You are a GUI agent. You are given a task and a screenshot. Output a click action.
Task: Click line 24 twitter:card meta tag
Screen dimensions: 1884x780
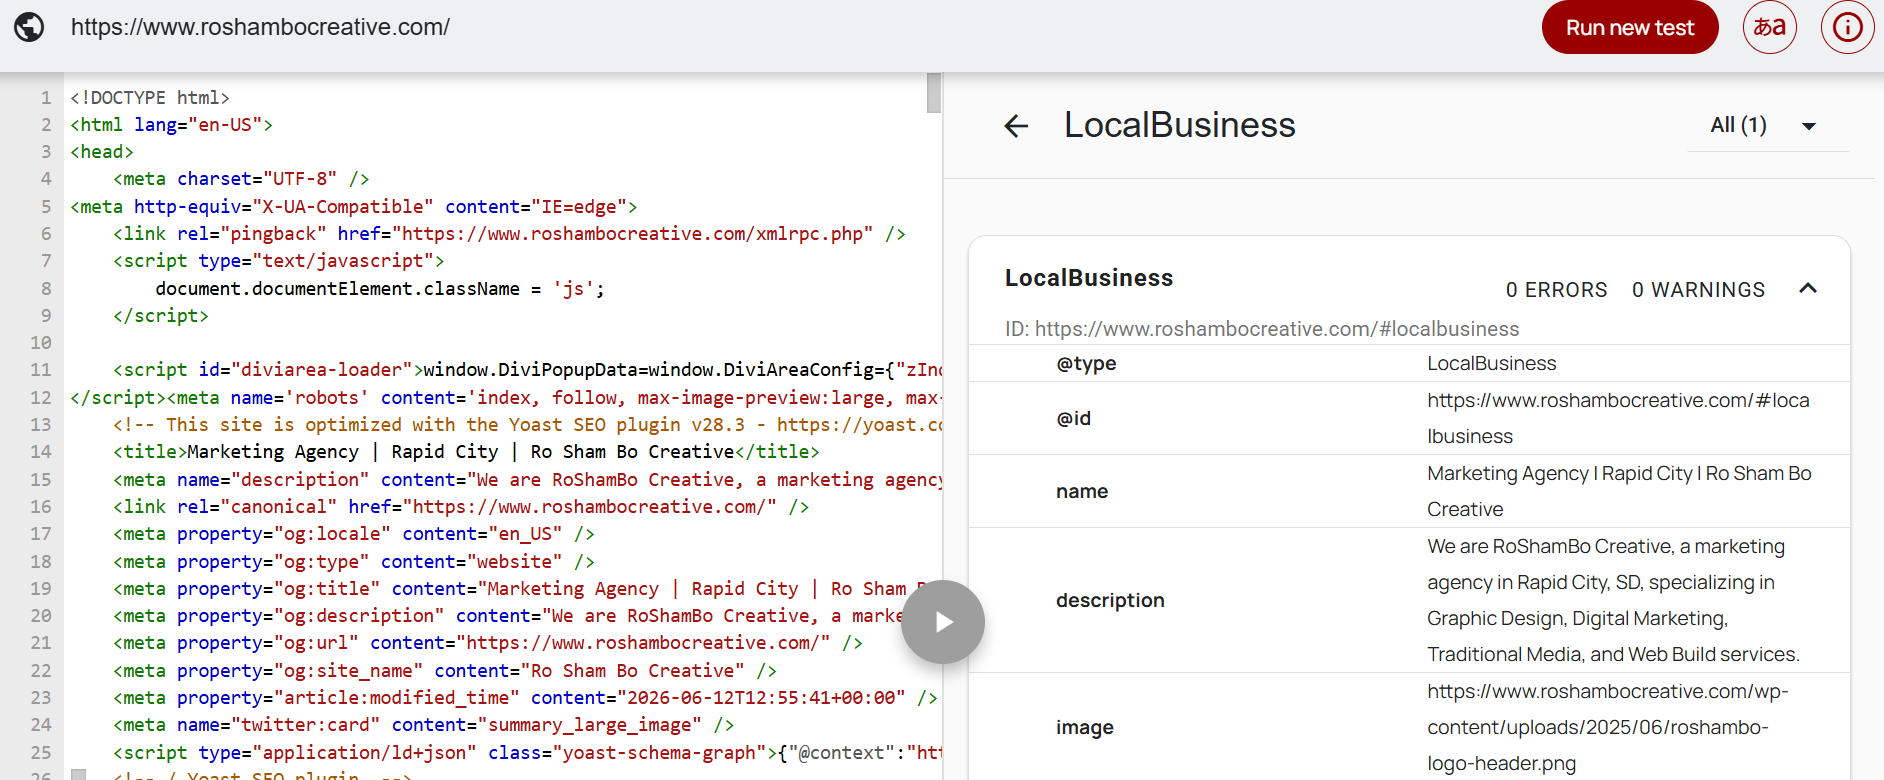pos(424,725)
